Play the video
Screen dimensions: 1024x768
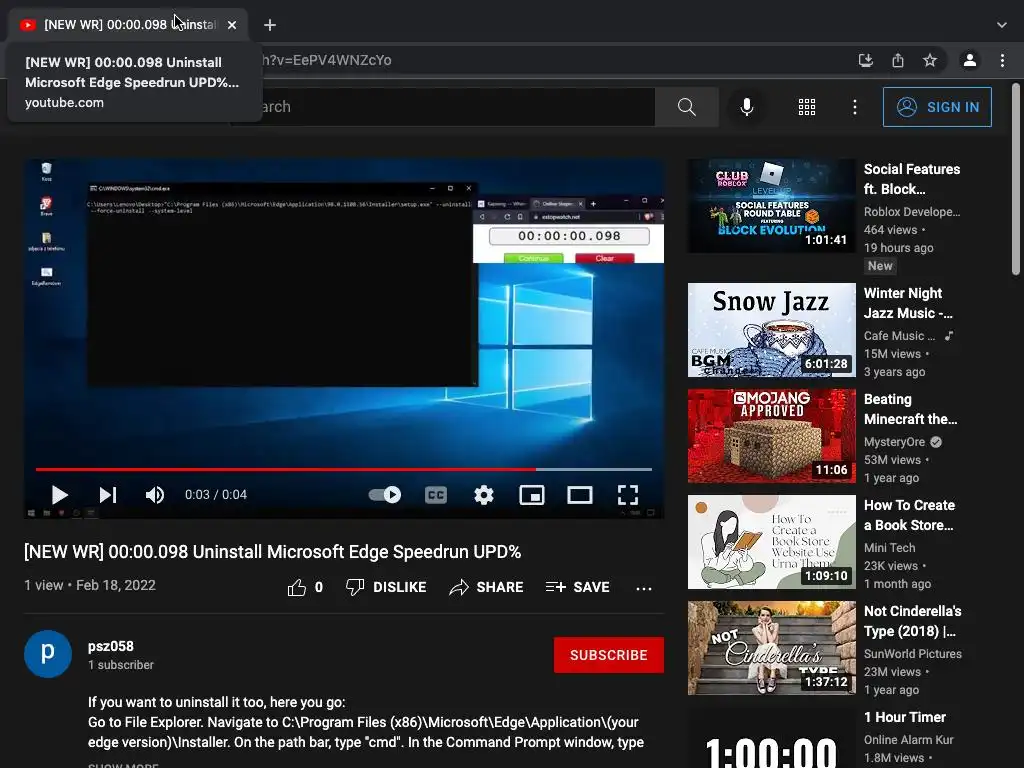point(59,495)
